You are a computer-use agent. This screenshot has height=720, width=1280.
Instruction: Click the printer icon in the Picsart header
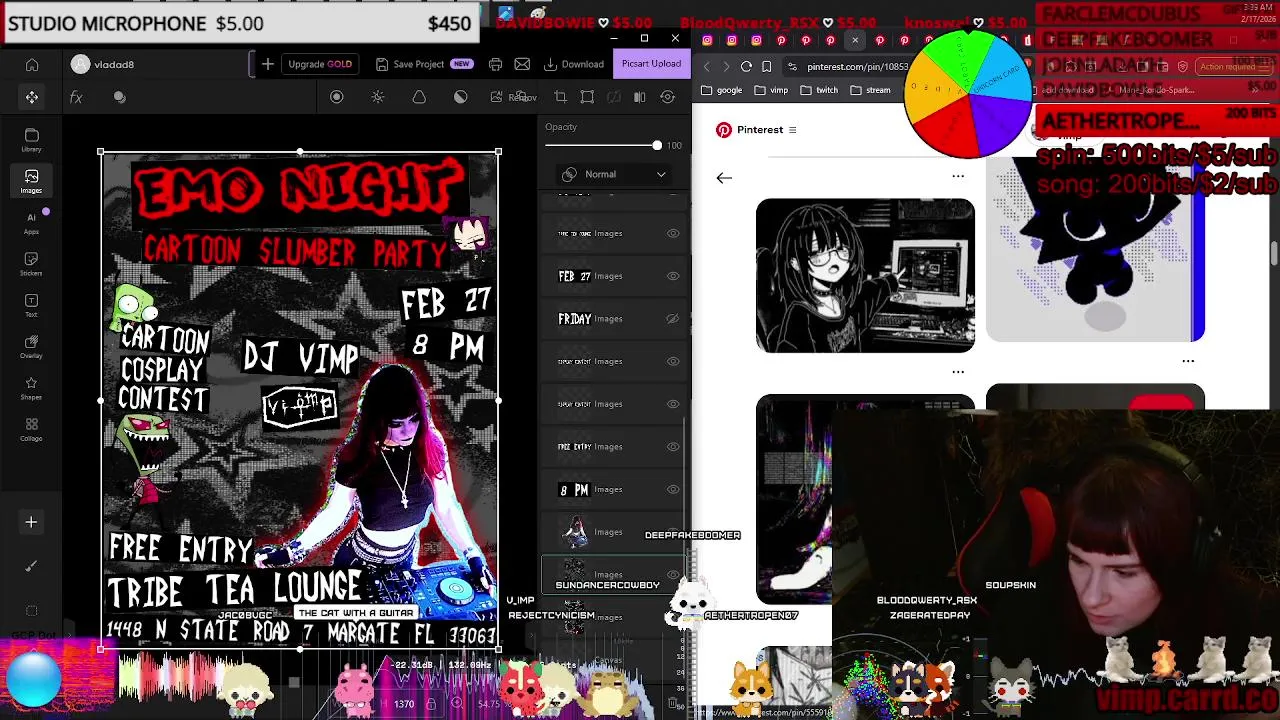click(495, 64)
